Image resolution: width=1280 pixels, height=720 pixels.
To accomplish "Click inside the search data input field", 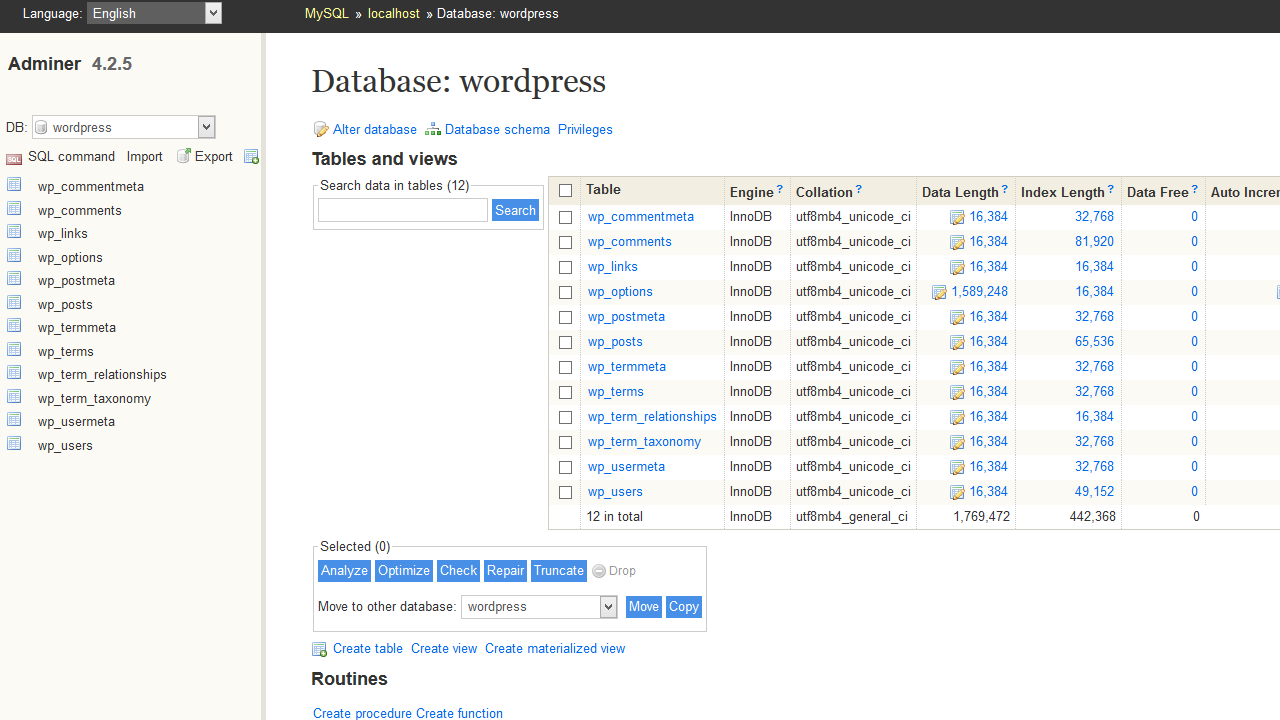I will tap(402, 210).
